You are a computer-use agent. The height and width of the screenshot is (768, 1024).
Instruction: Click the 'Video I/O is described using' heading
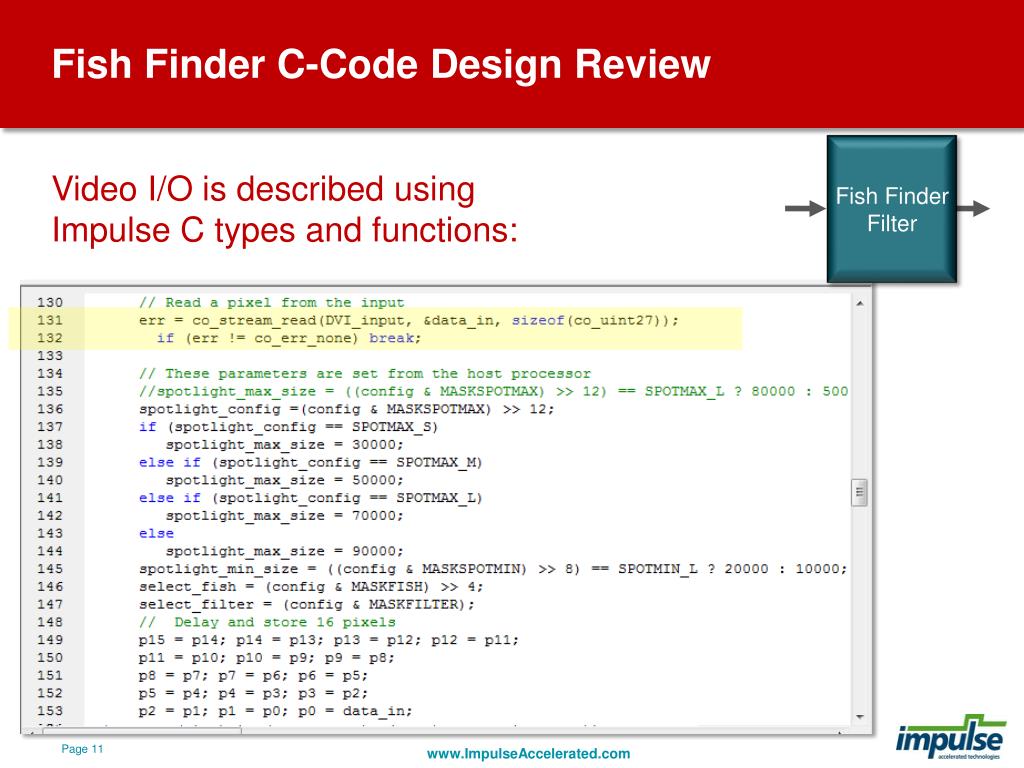263,189
